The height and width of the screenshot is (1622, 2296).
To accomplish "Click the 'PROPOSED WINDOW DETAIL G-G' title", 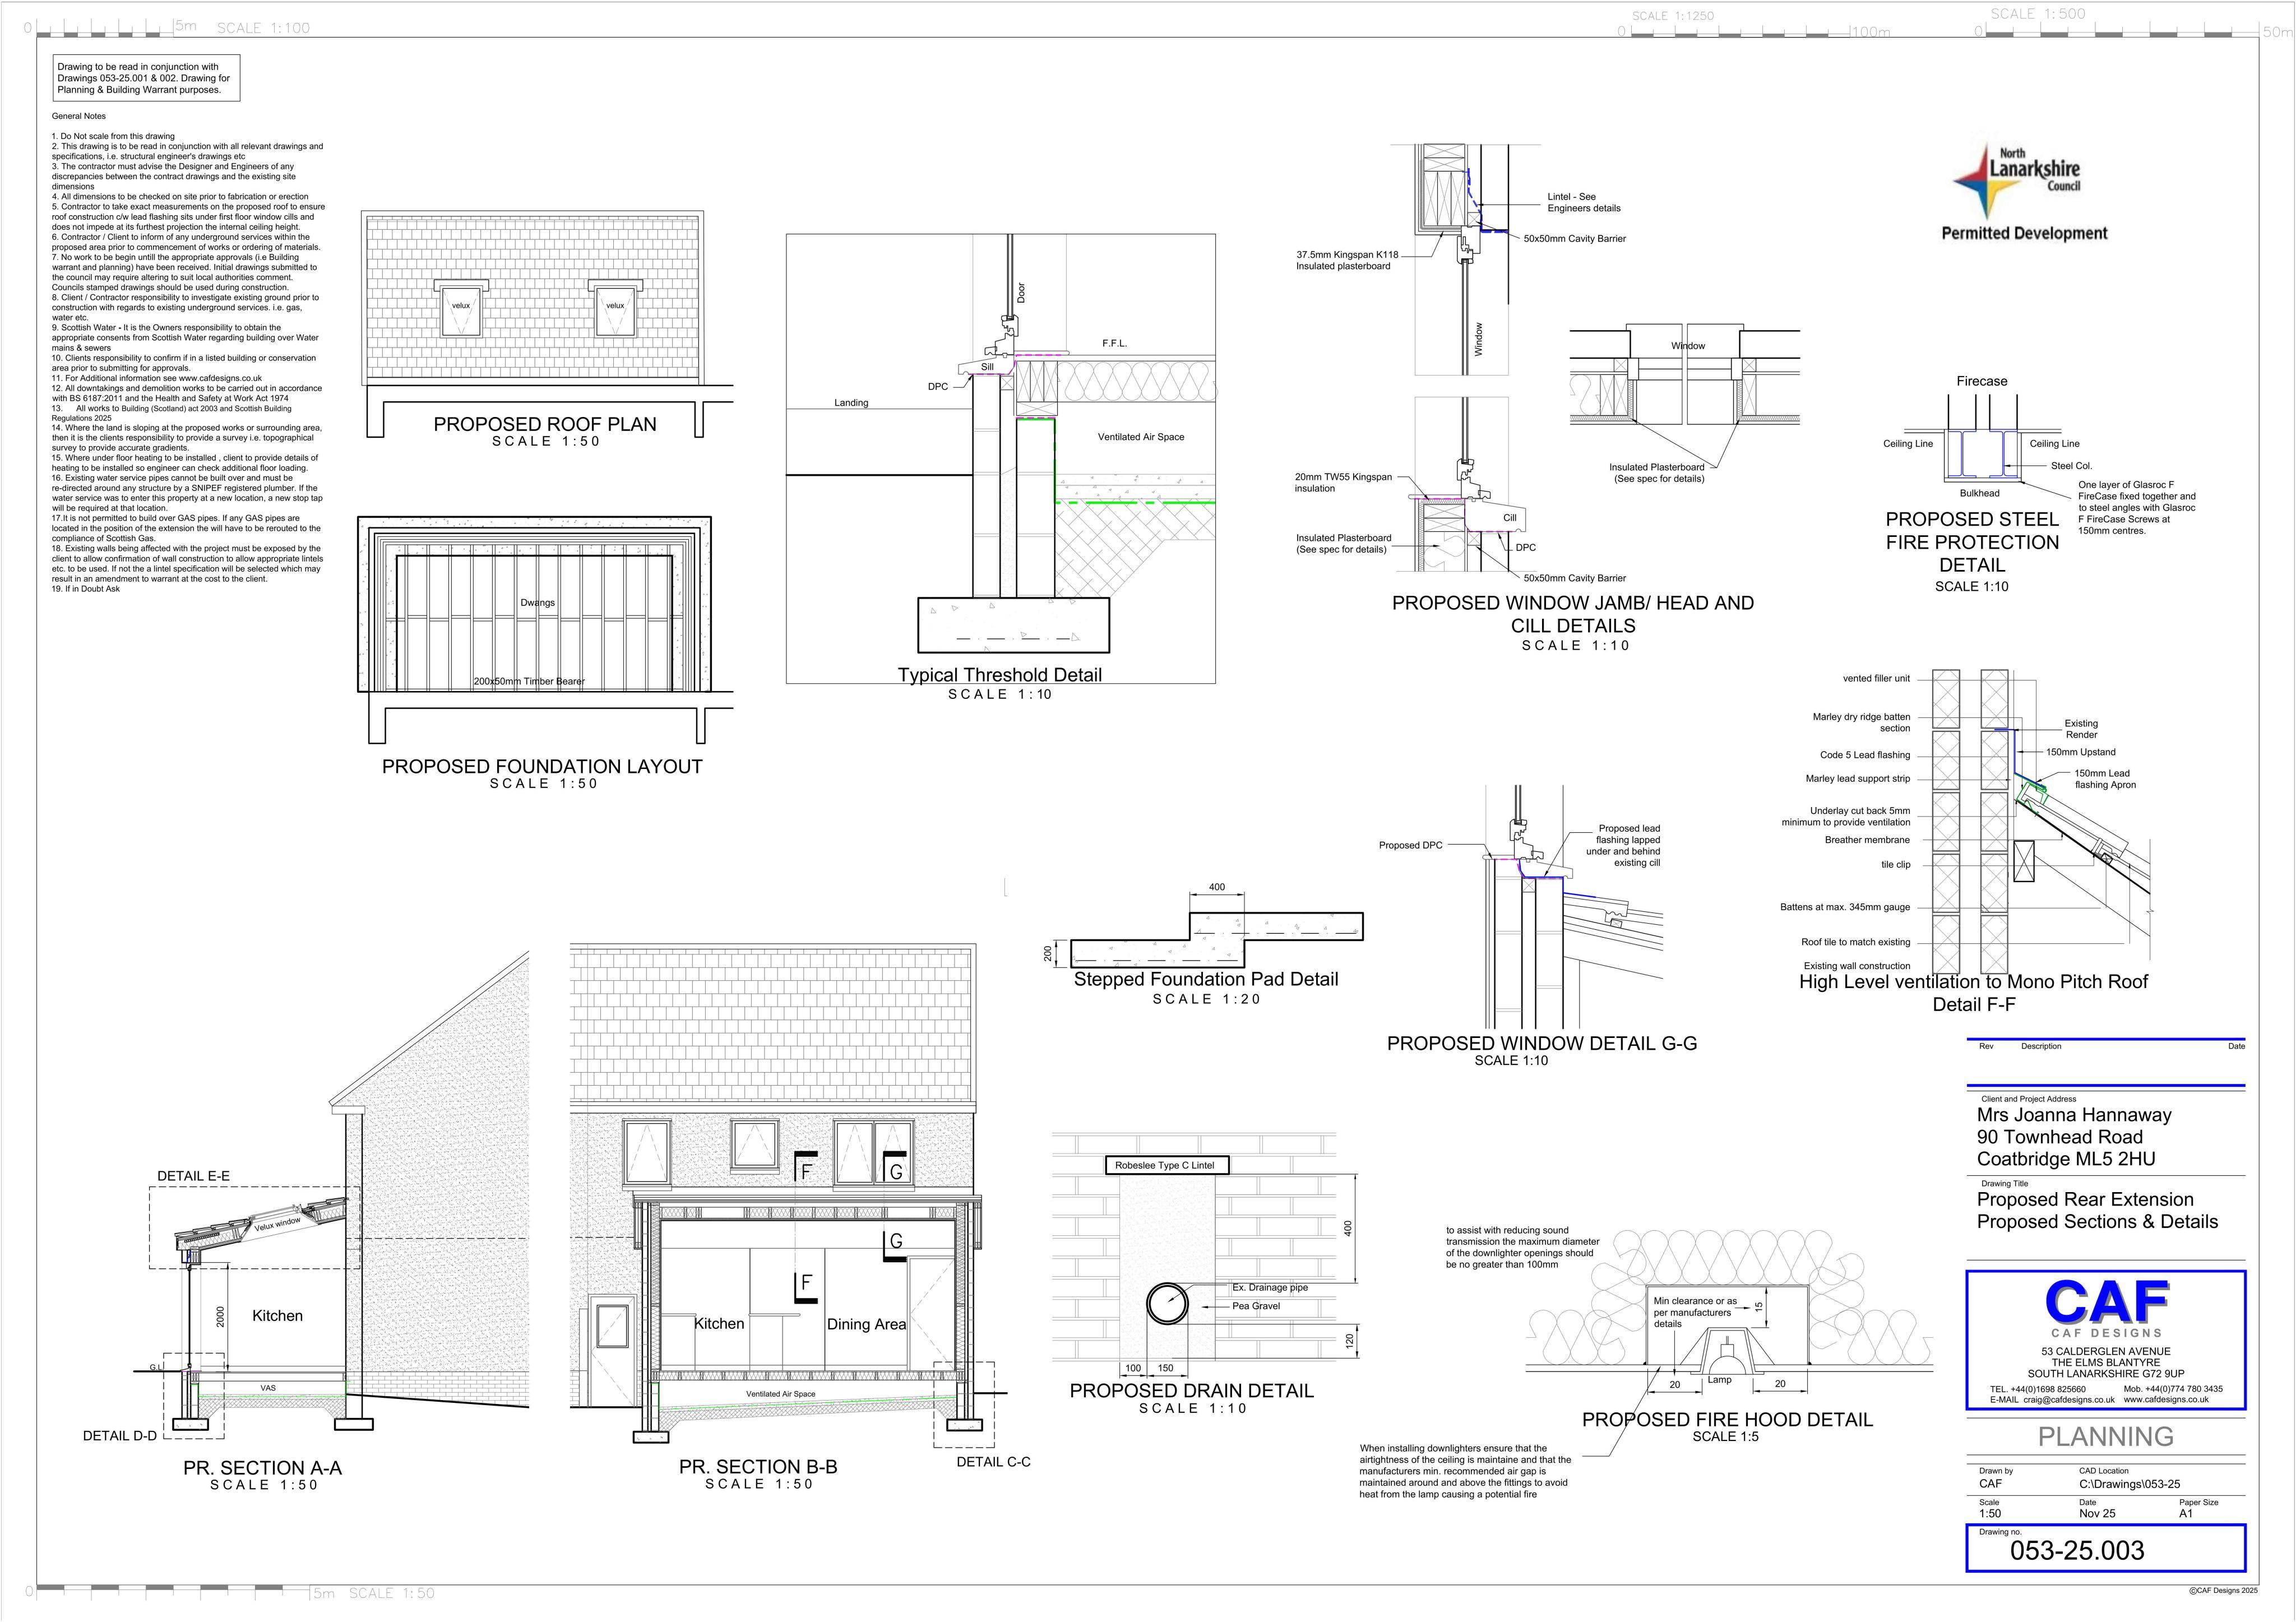I will (1542, 1043).
